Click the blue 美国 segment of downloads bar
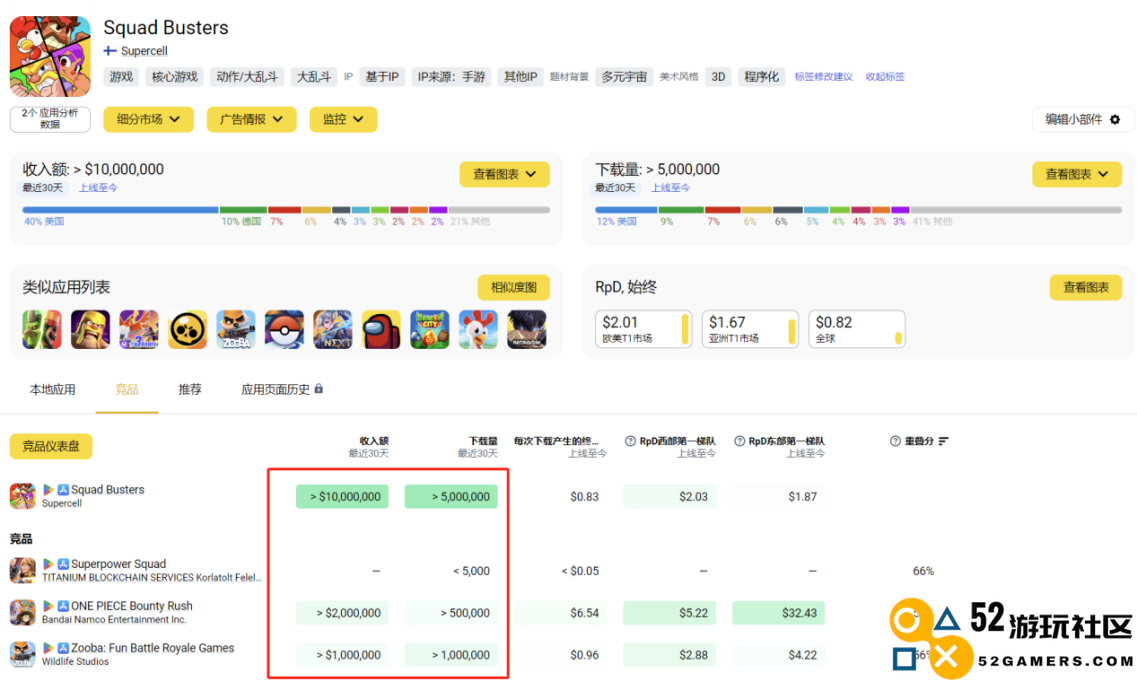The image size is (1137, 681). click(x=626, y=210)
